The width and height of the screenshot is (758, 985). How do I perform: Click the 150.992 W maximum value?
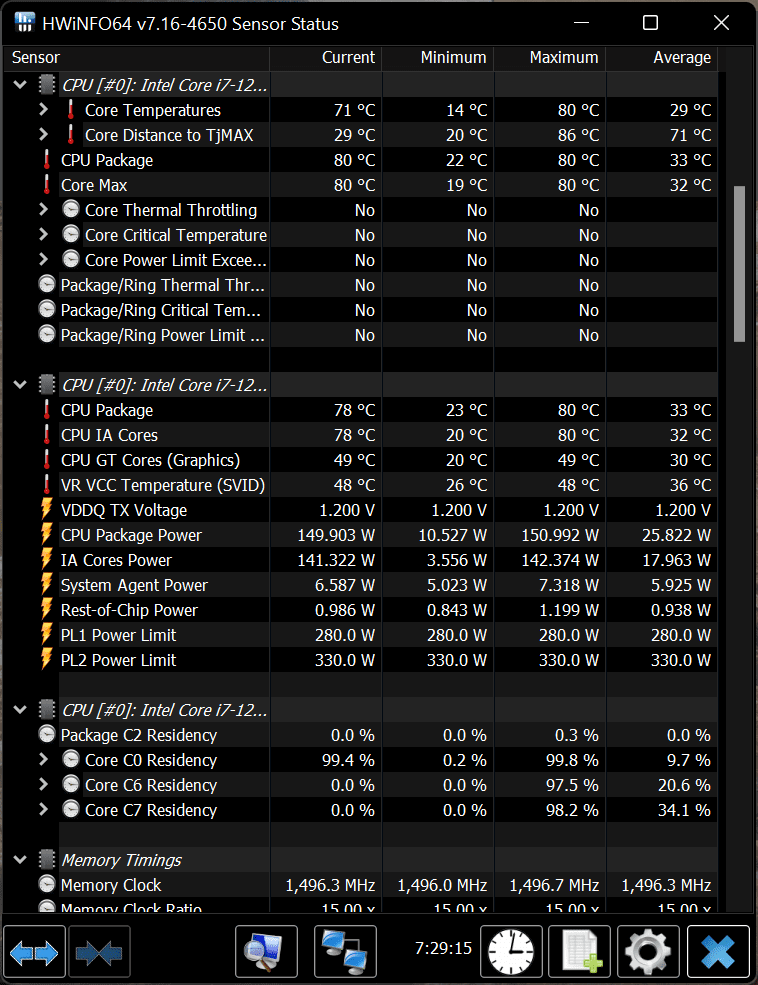[560, 535]
